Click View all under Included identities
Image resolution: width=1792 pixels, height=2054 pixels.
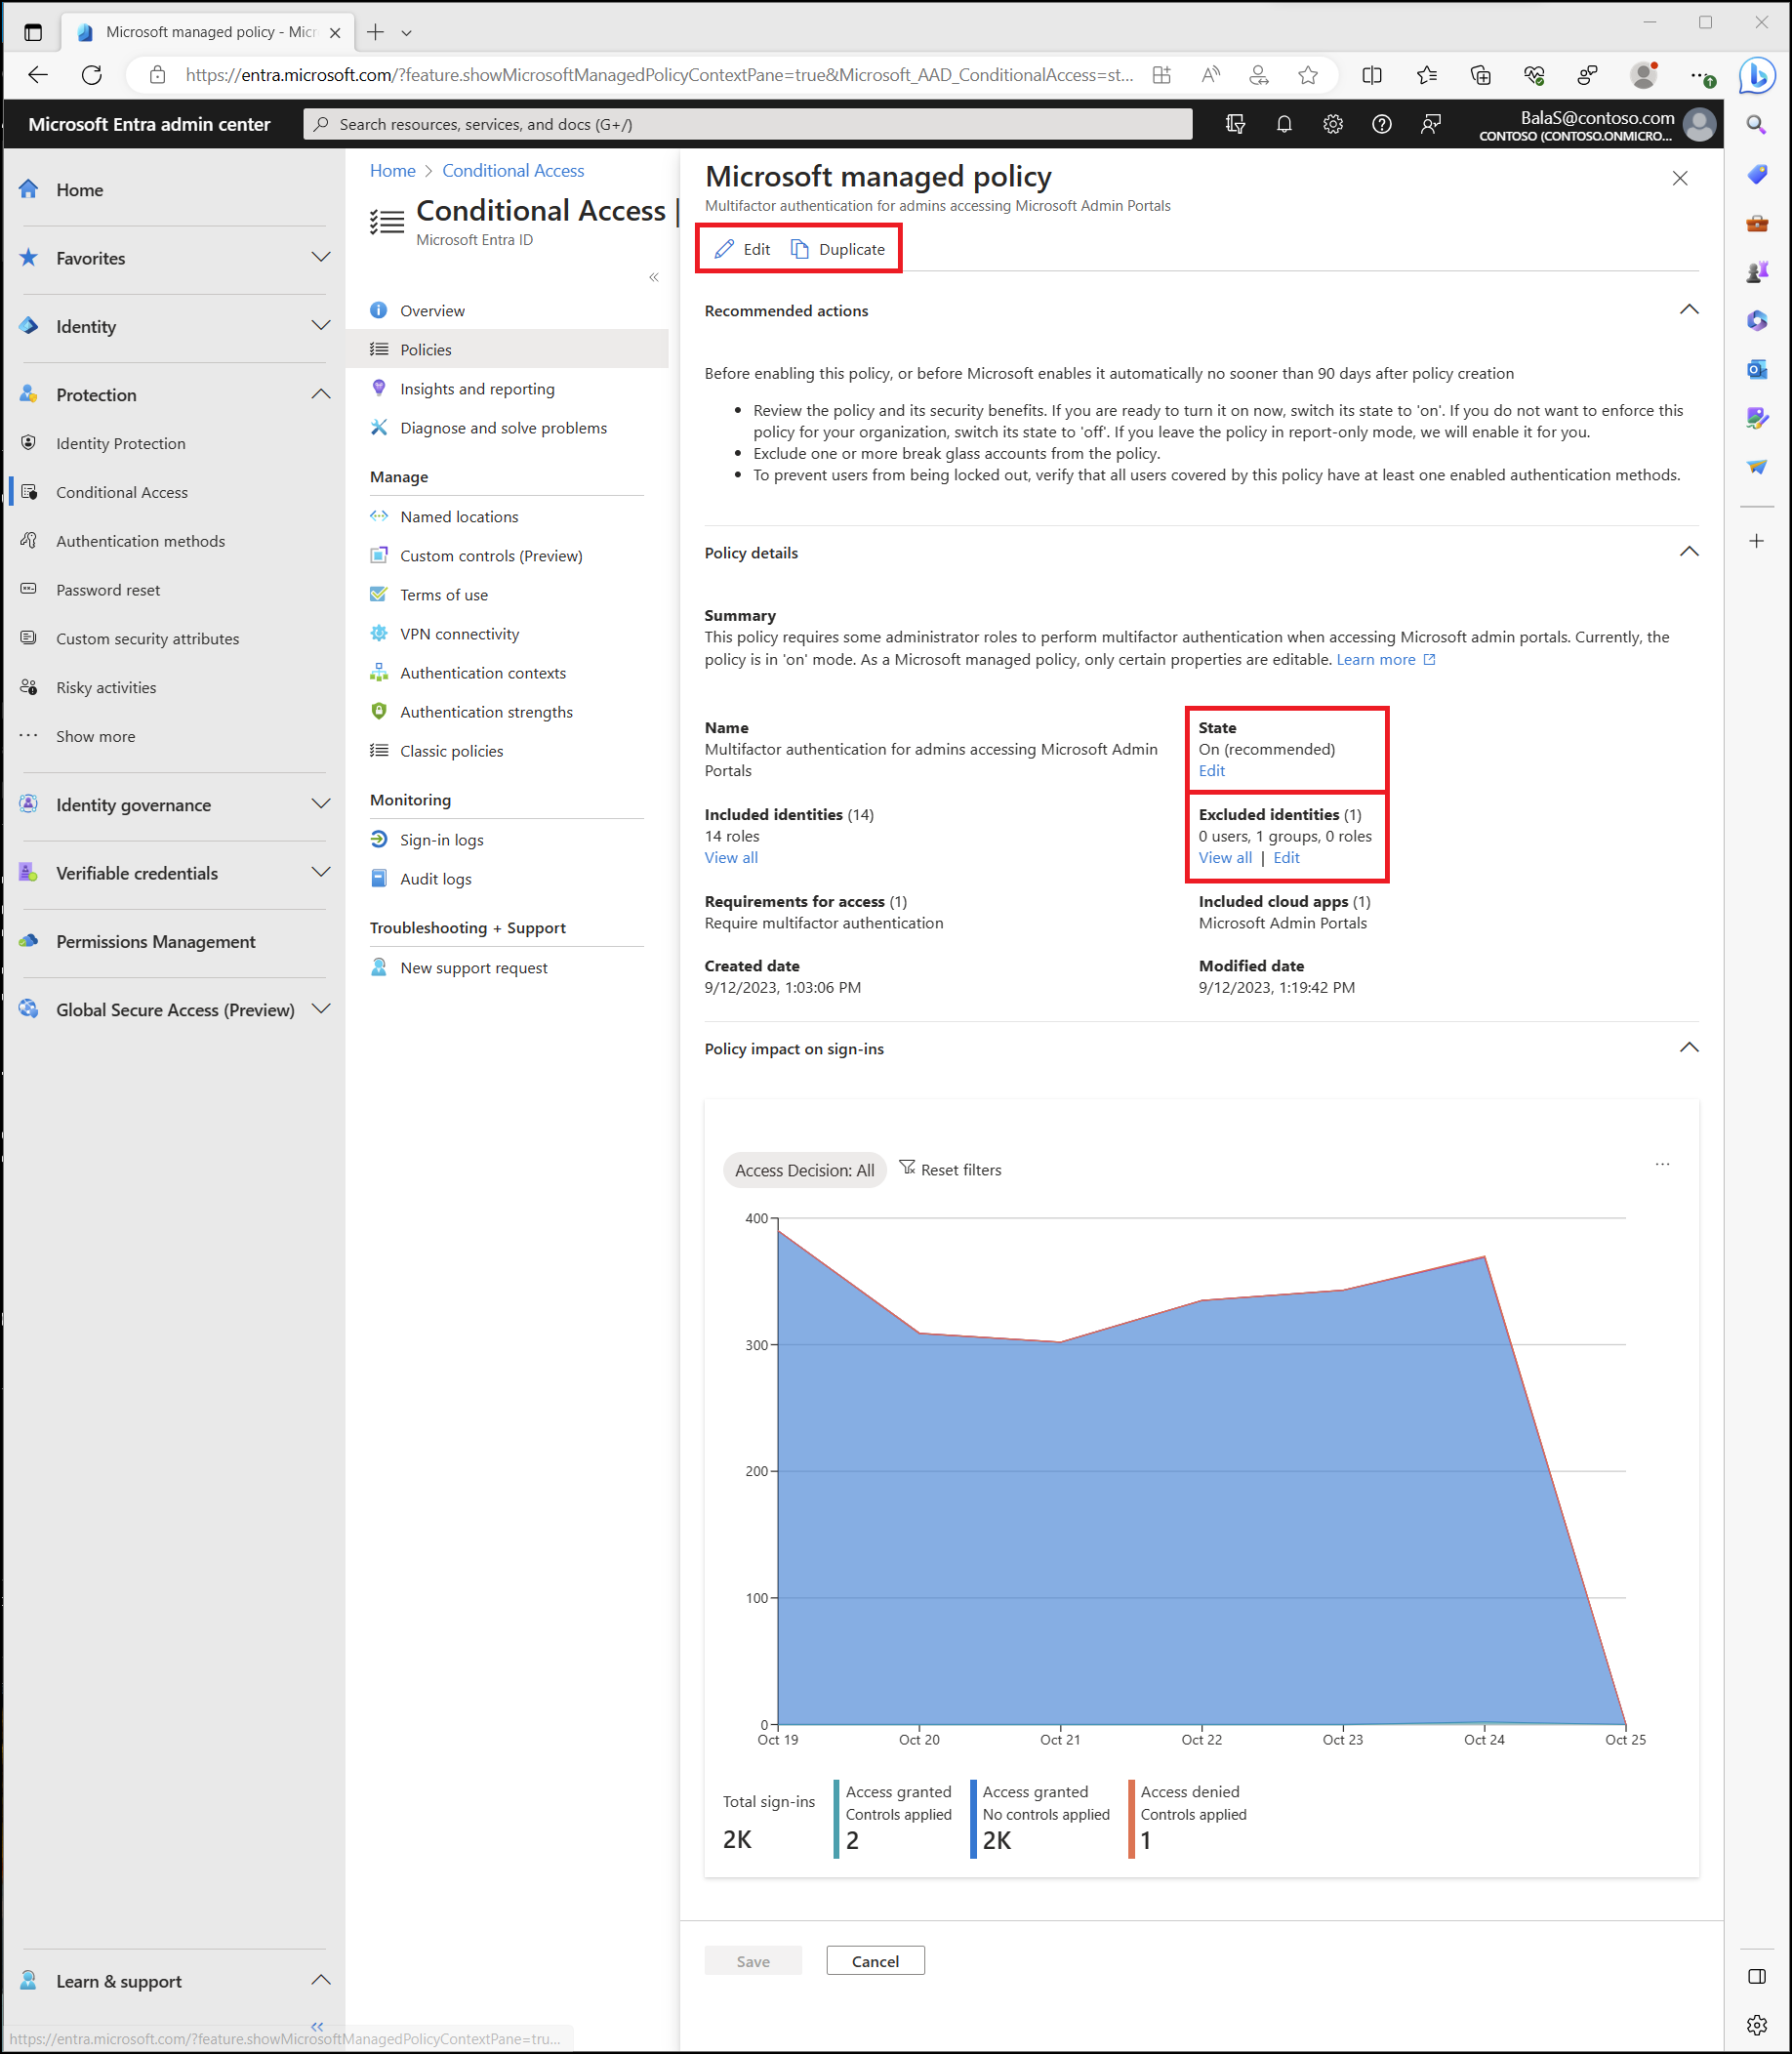(x=731, y=858)
